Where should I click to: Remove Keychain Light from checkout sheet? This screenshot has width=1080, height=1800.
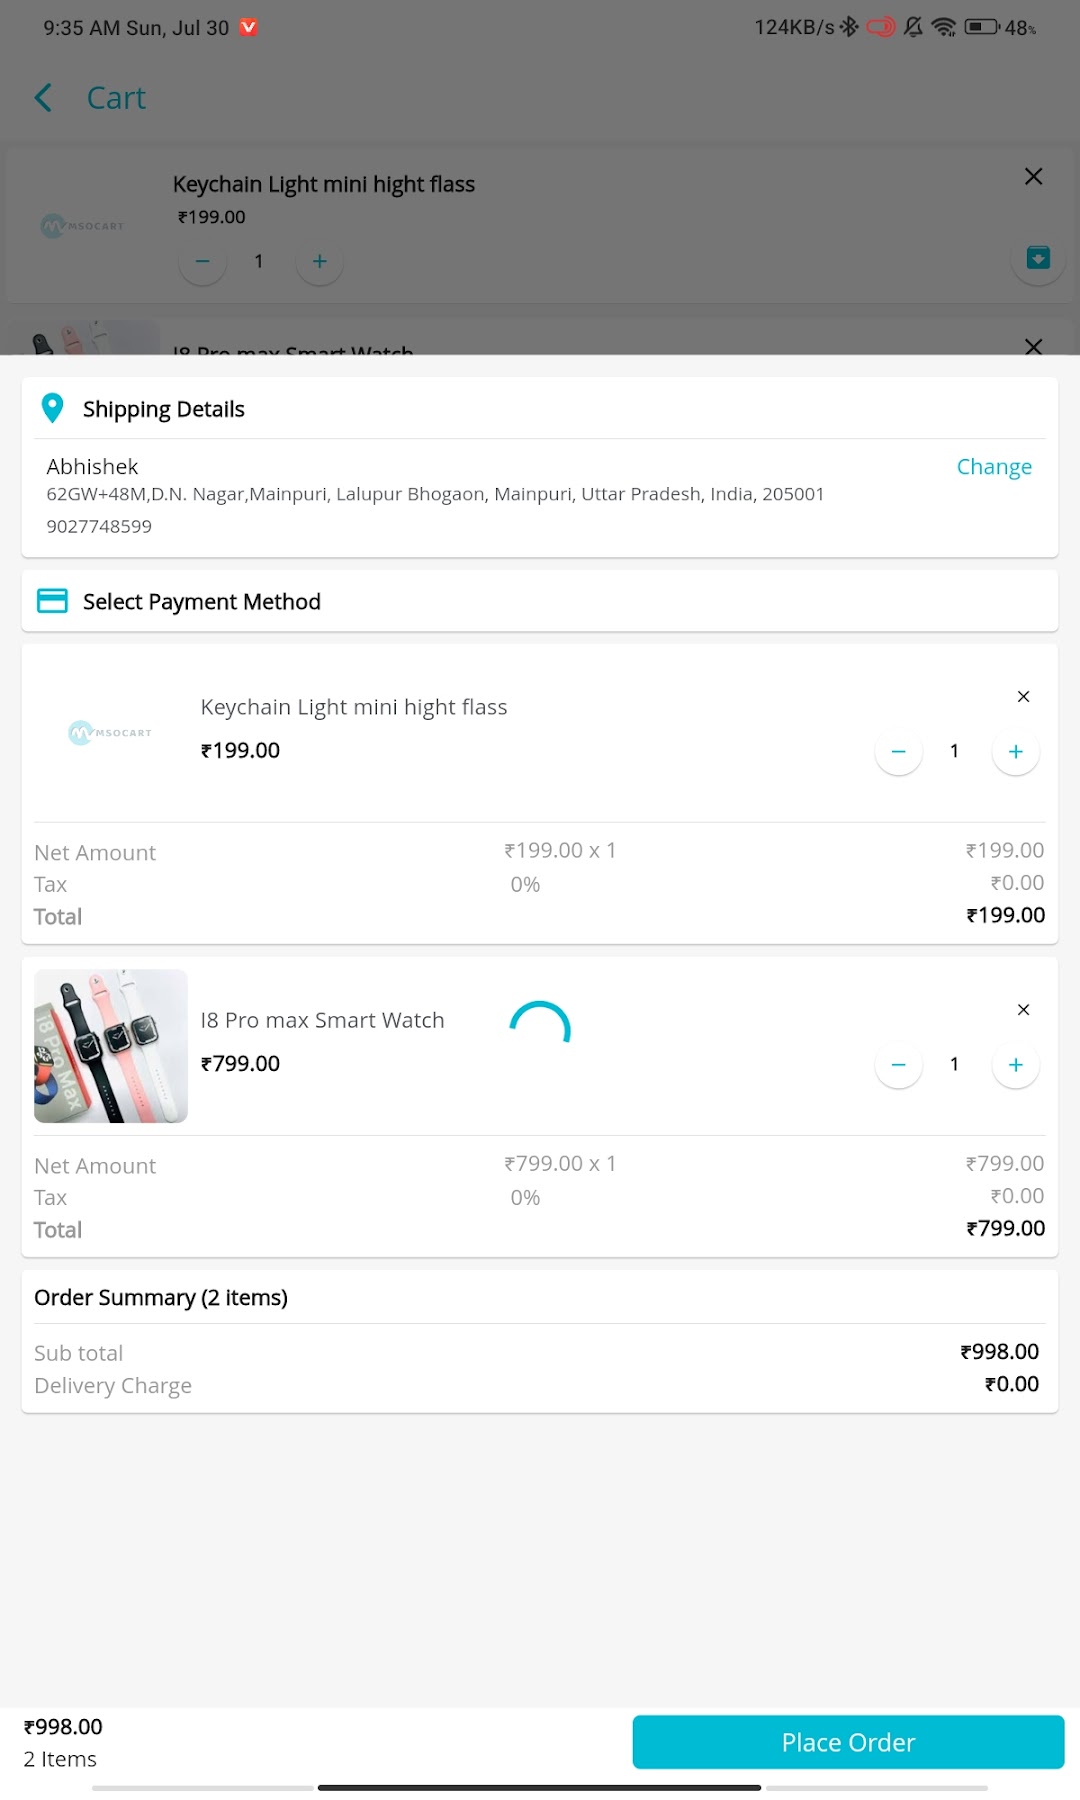click(x=1023, y=696)
